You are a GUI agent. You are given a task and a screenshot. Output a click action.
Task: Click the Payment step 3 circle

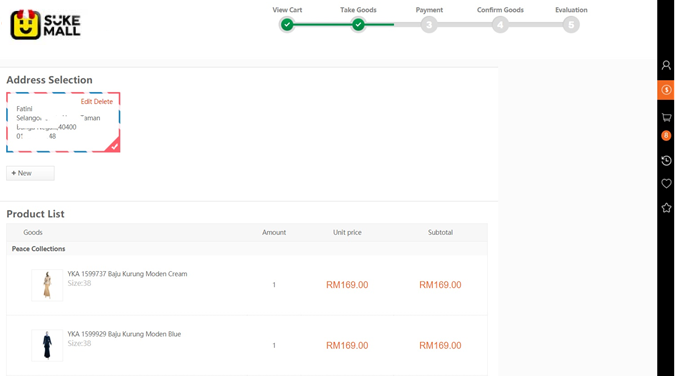click(429, 25)
